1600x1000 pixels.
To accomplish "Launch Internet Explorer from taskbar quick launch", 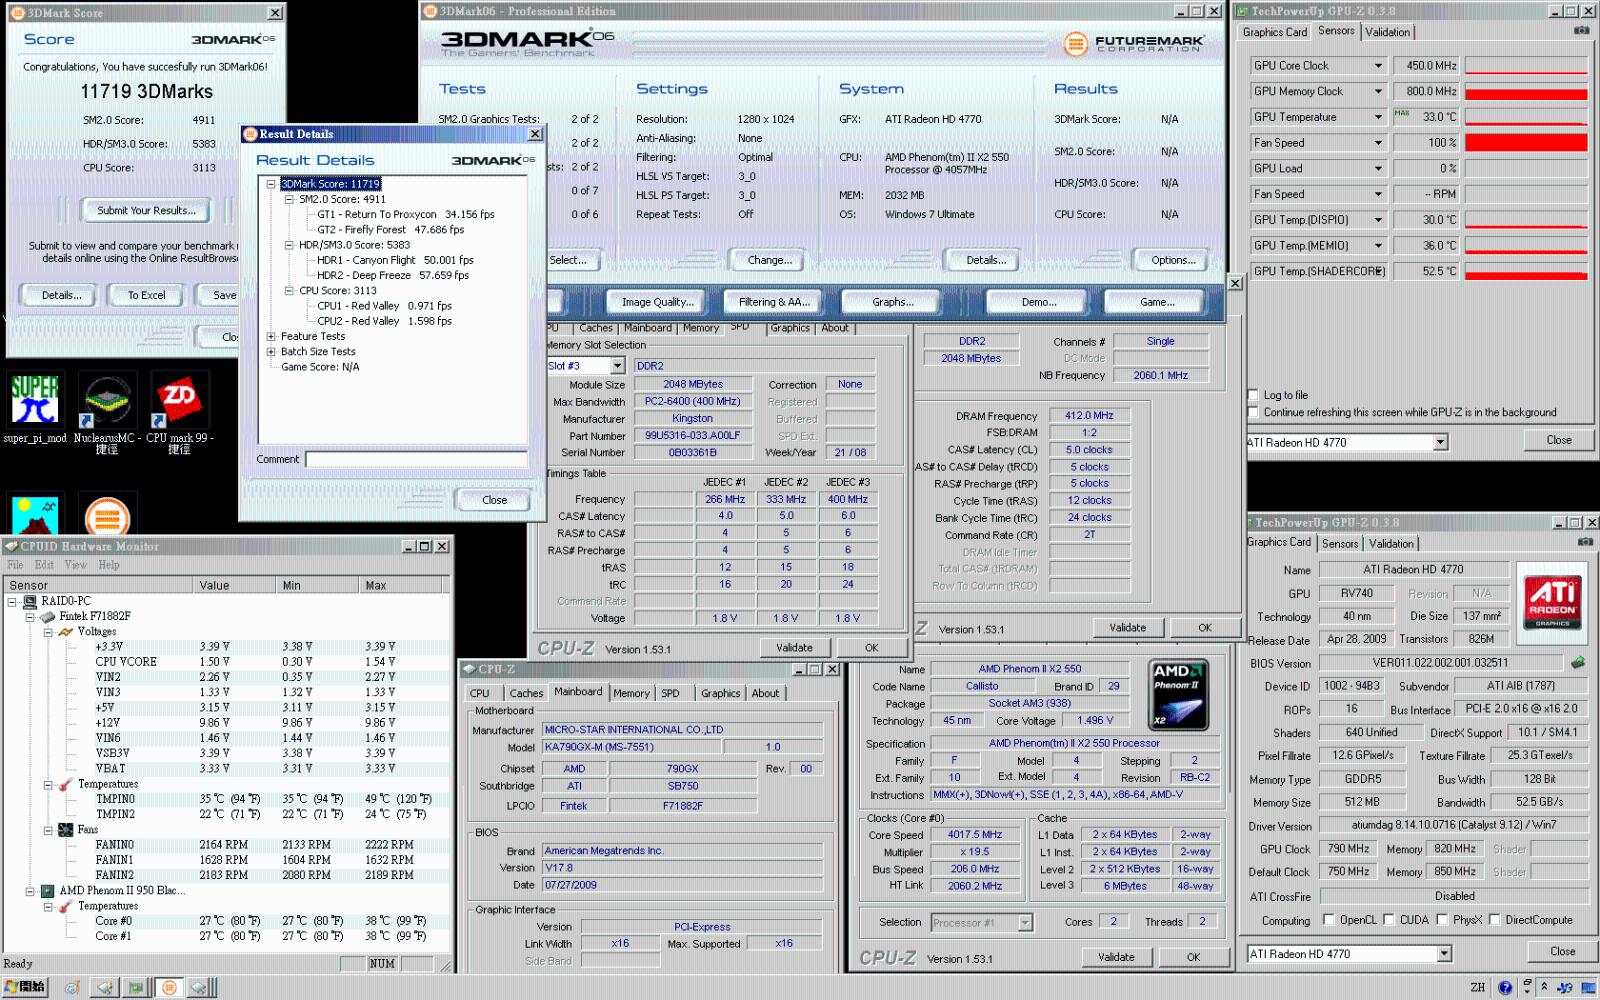I will 72,988.
